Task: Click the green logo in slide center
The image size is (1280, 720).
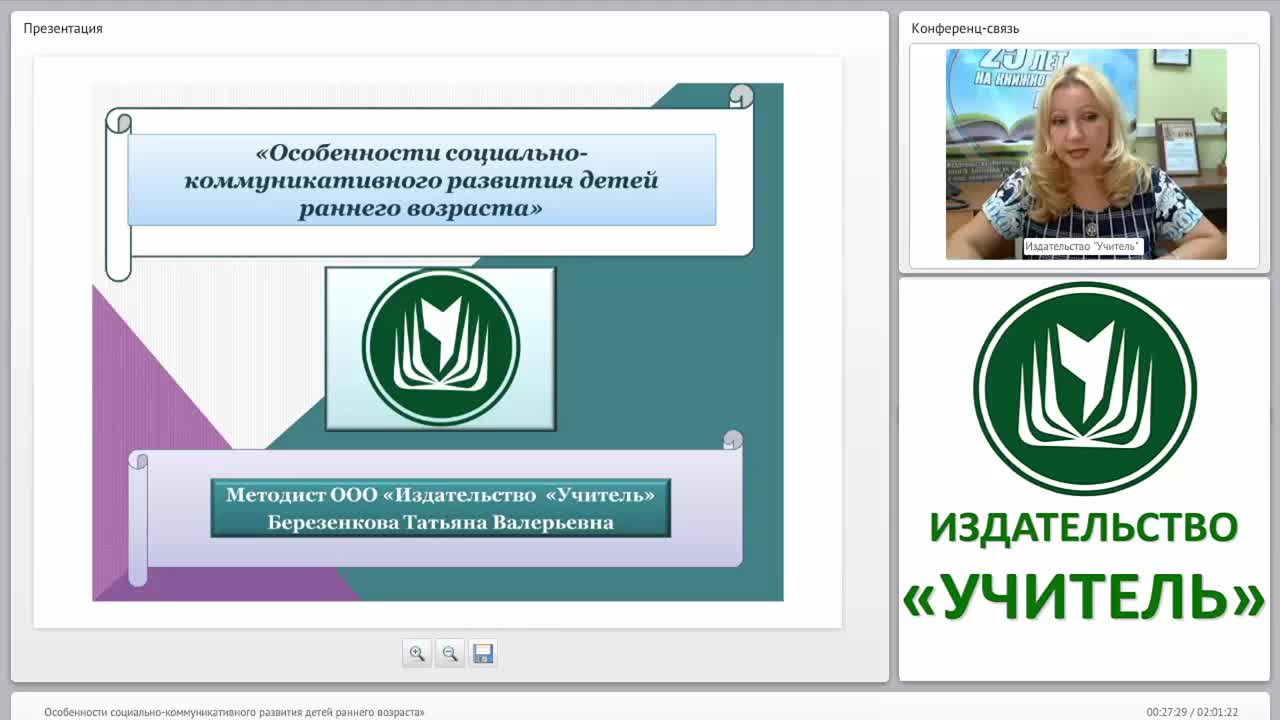Action: 441,347
